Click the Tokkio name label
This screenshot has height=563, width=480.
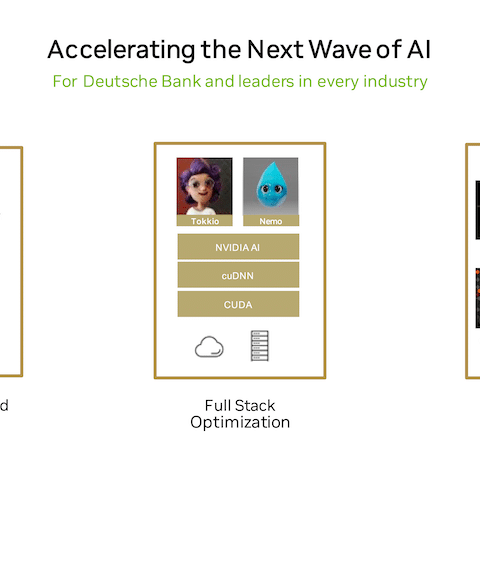[x=205, y=221]
